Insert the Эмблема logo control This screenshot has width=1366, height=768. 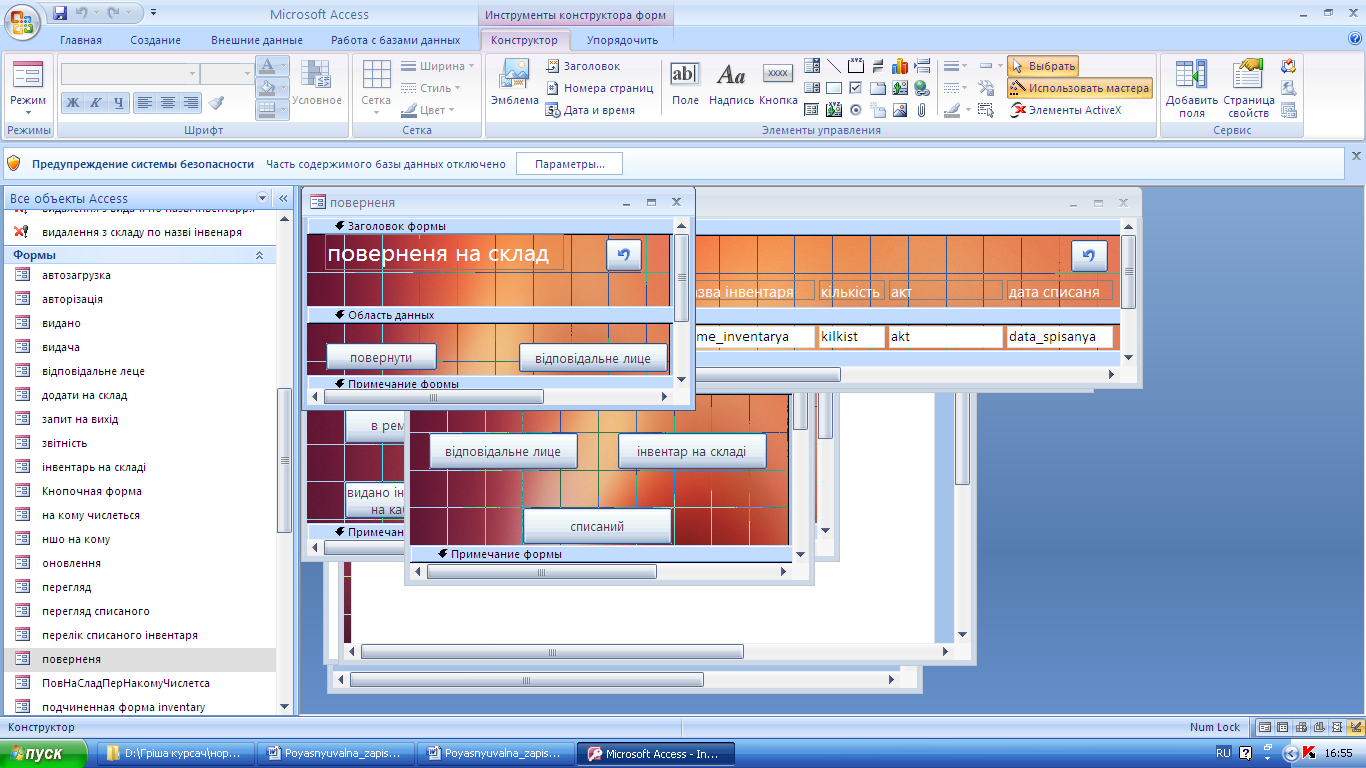point(515,82)
